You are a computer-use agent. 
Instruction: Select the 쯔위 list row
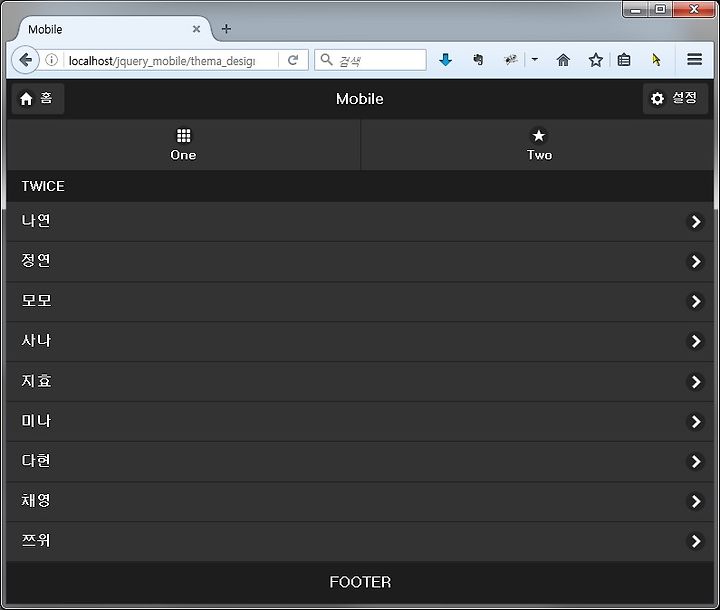(x=360, y=541)
